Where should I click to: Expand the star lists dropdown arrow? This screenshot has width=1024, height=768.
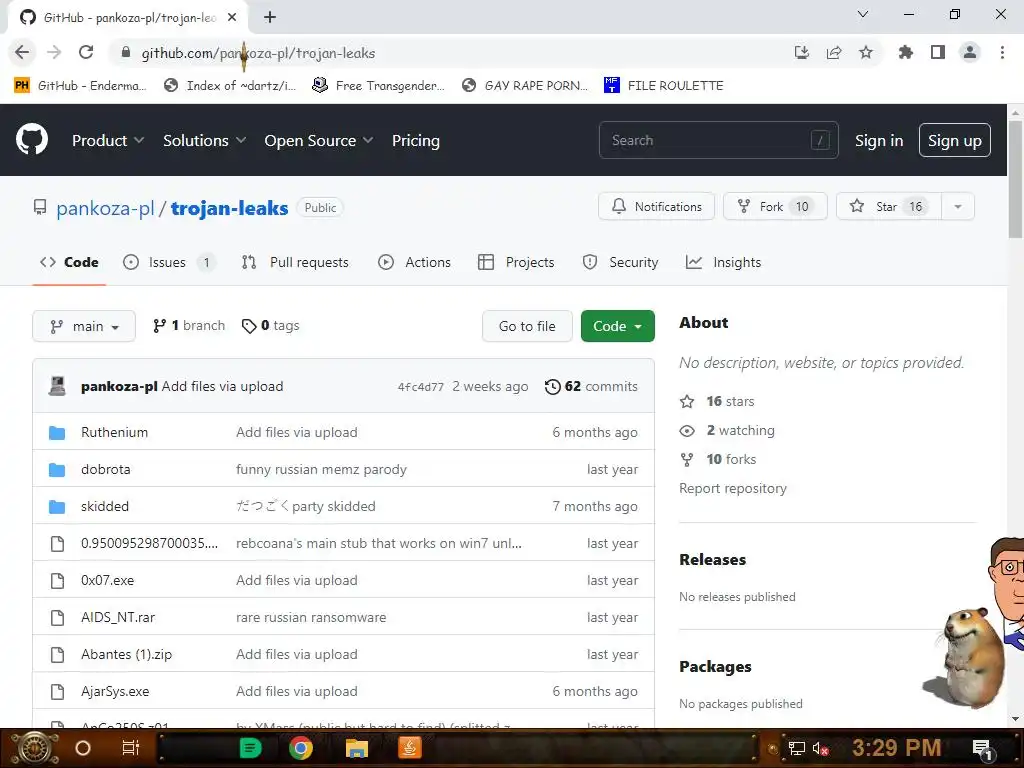(957, 206)
